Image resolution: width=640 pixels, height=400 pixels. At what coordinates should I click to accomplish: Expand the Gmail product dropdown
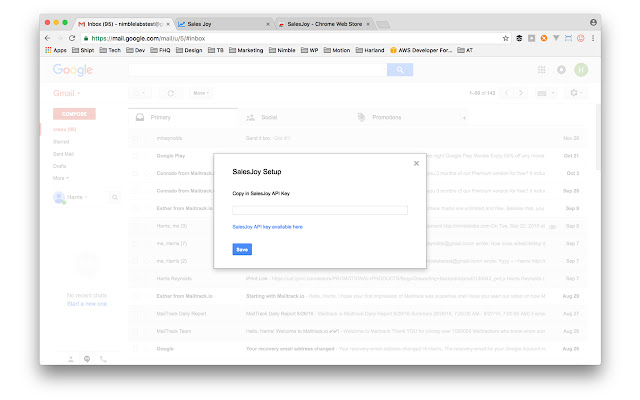point(67,93)
